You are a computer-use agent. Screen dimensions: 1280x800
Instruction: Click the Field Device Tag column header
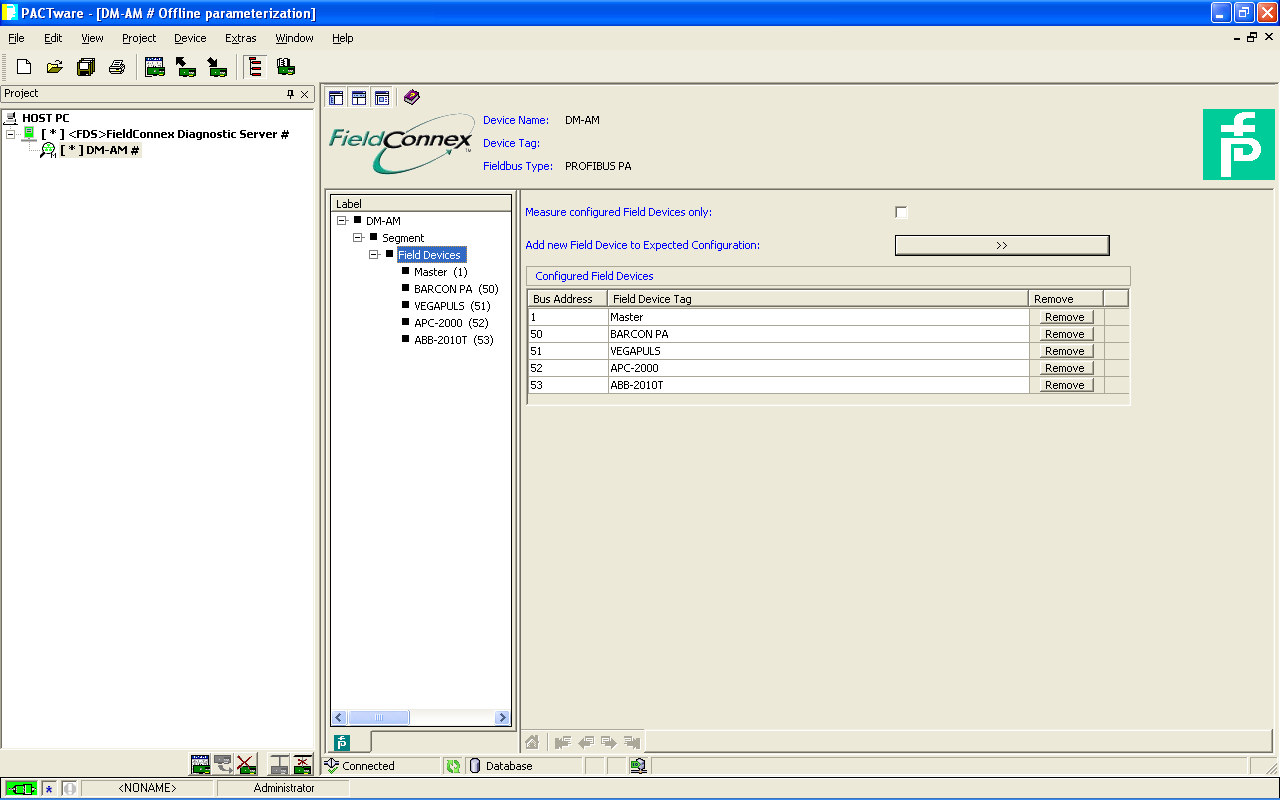tap(818, 298)
